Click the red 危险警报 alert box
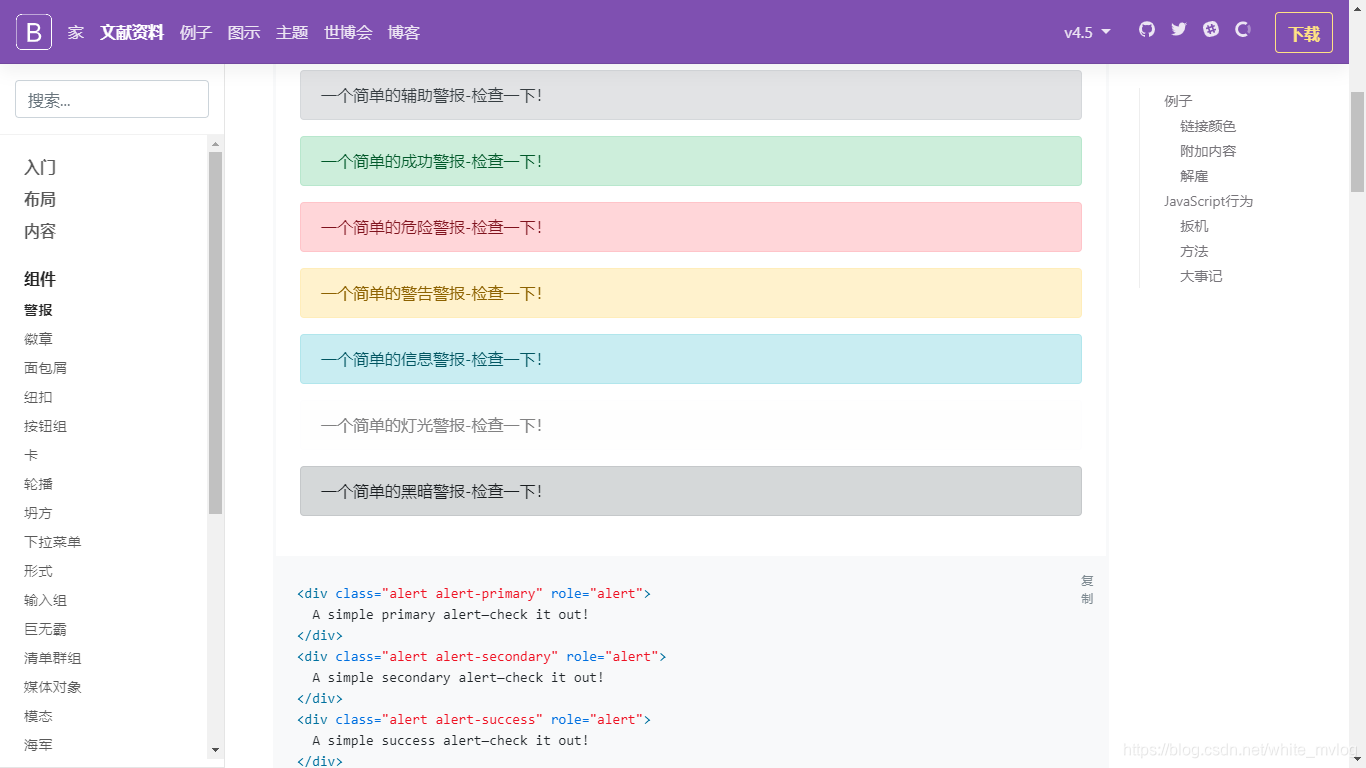The width and height of the screenshot is (1366, 768). coord(691,227)
